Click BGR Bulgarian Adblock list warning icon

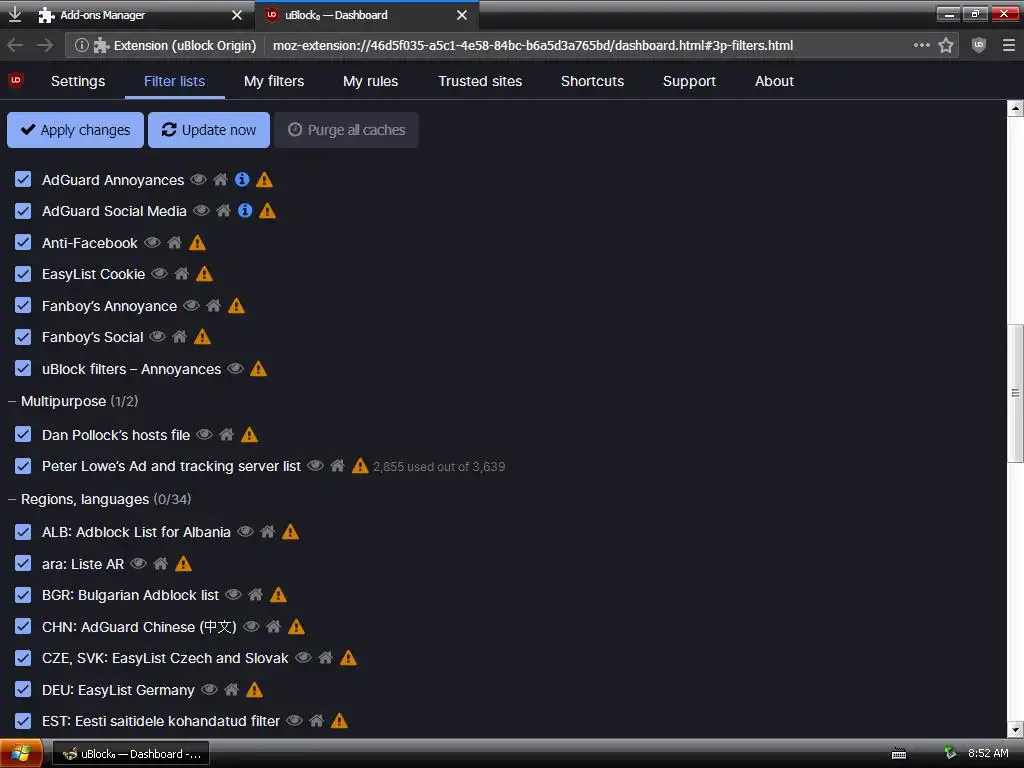pyautogui.click(x=278, y=594)
